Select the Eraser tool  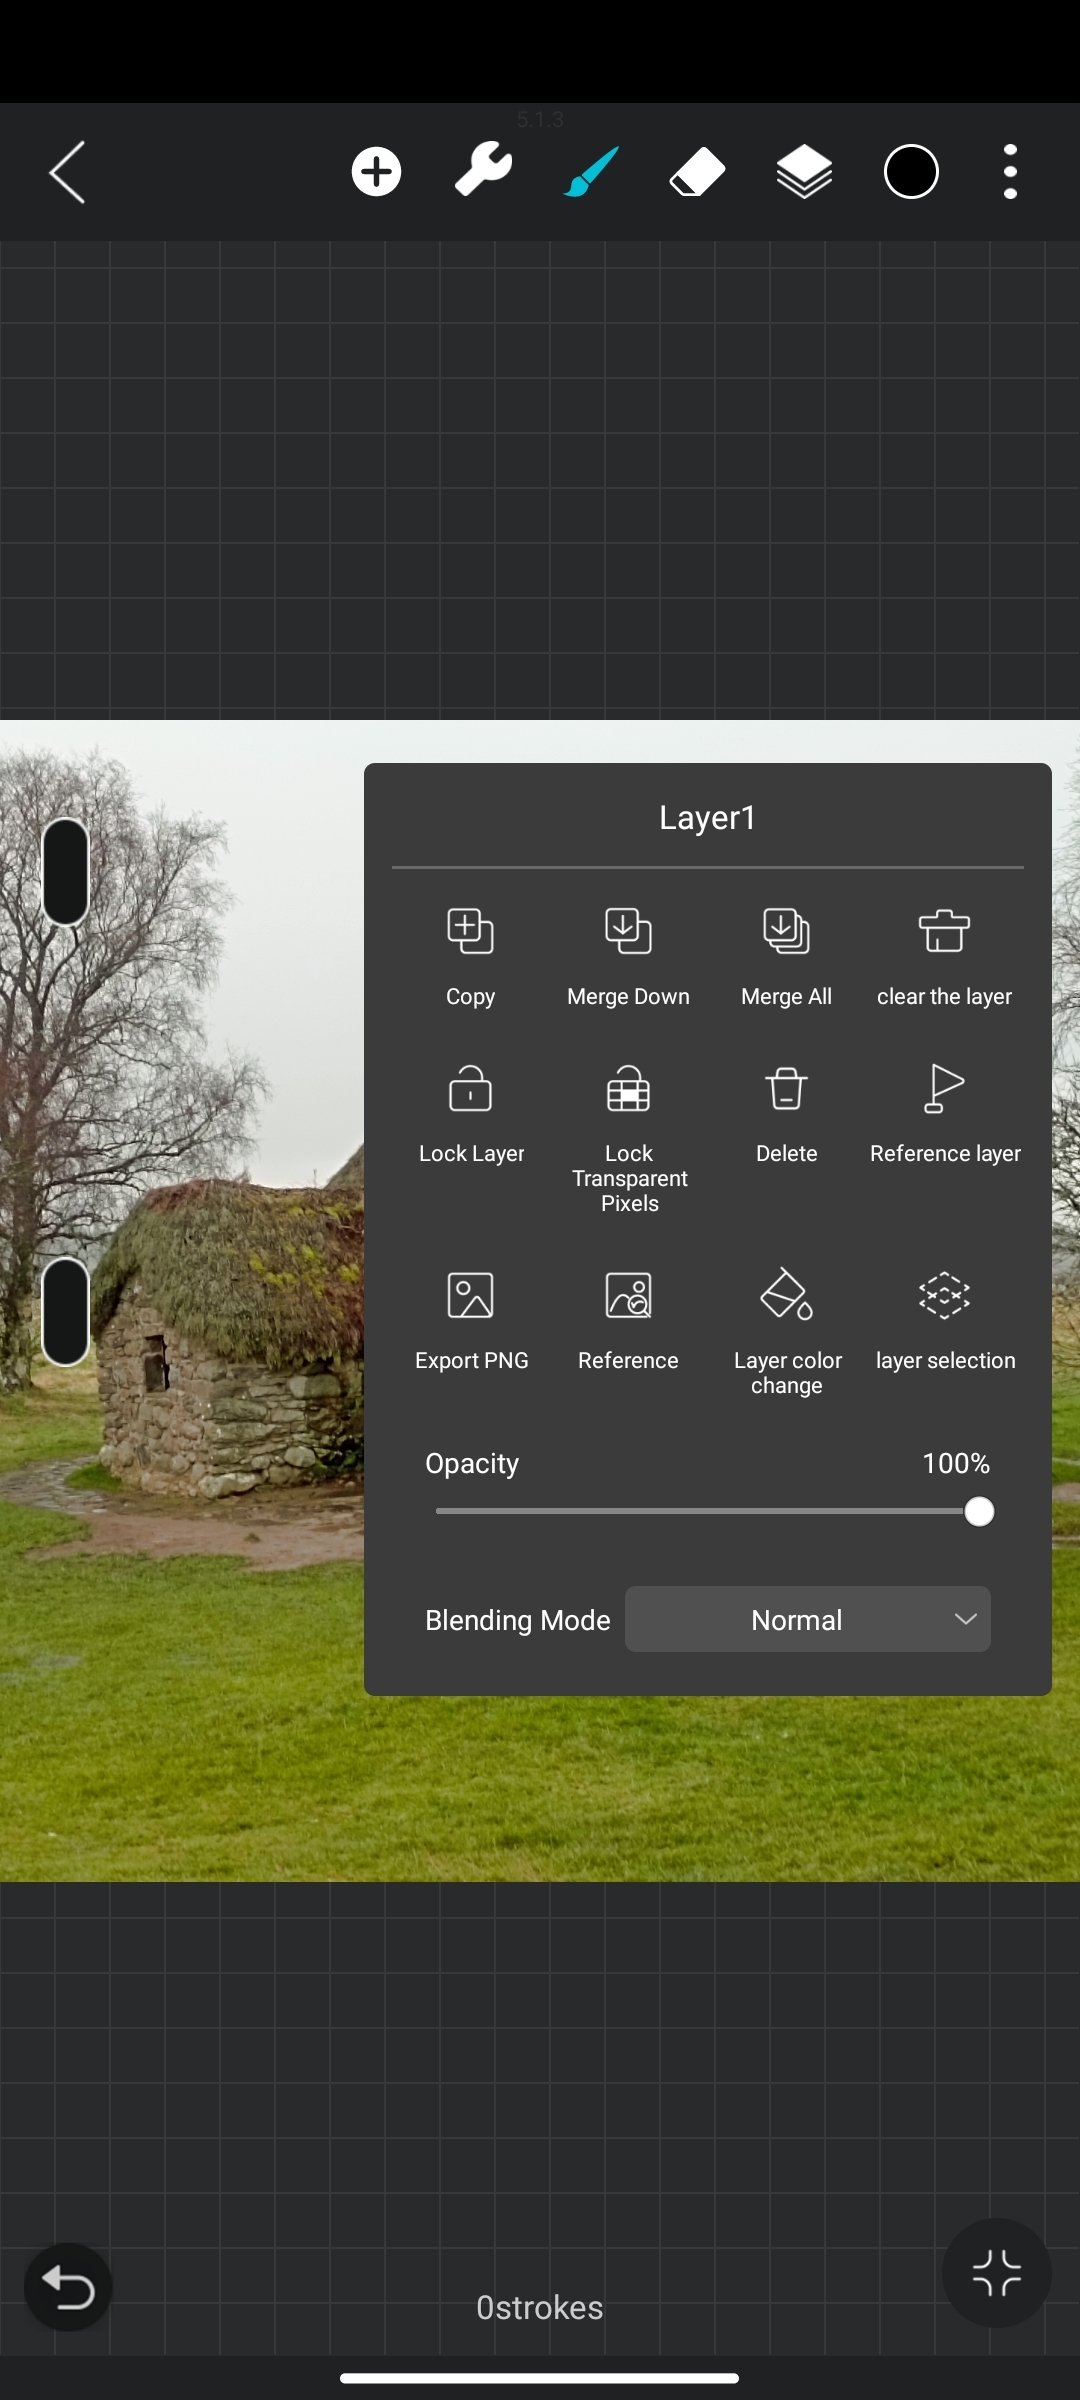tap(697, 172)
